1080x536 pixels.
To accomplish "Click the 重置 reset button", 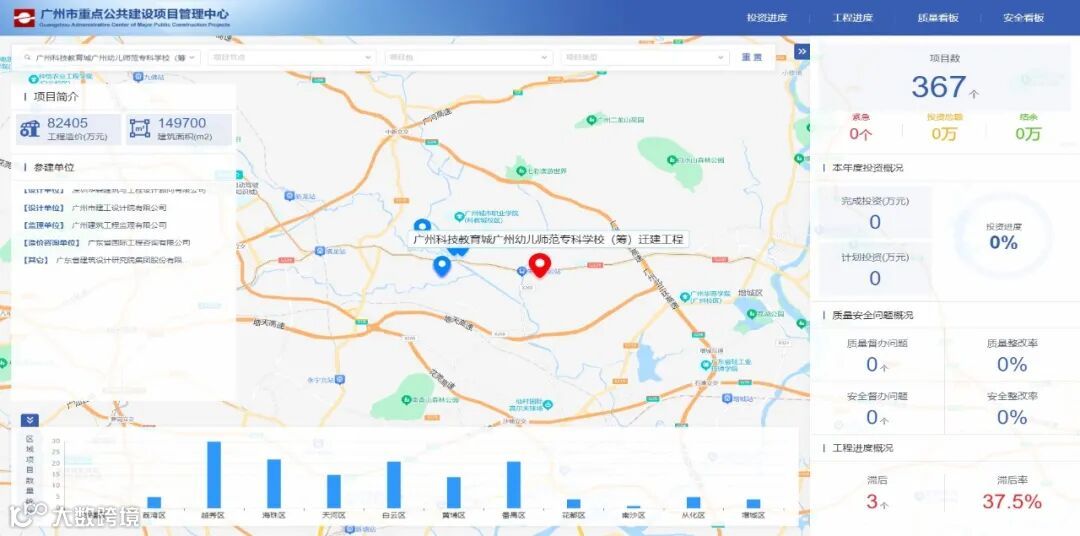I will coord(752,58).
